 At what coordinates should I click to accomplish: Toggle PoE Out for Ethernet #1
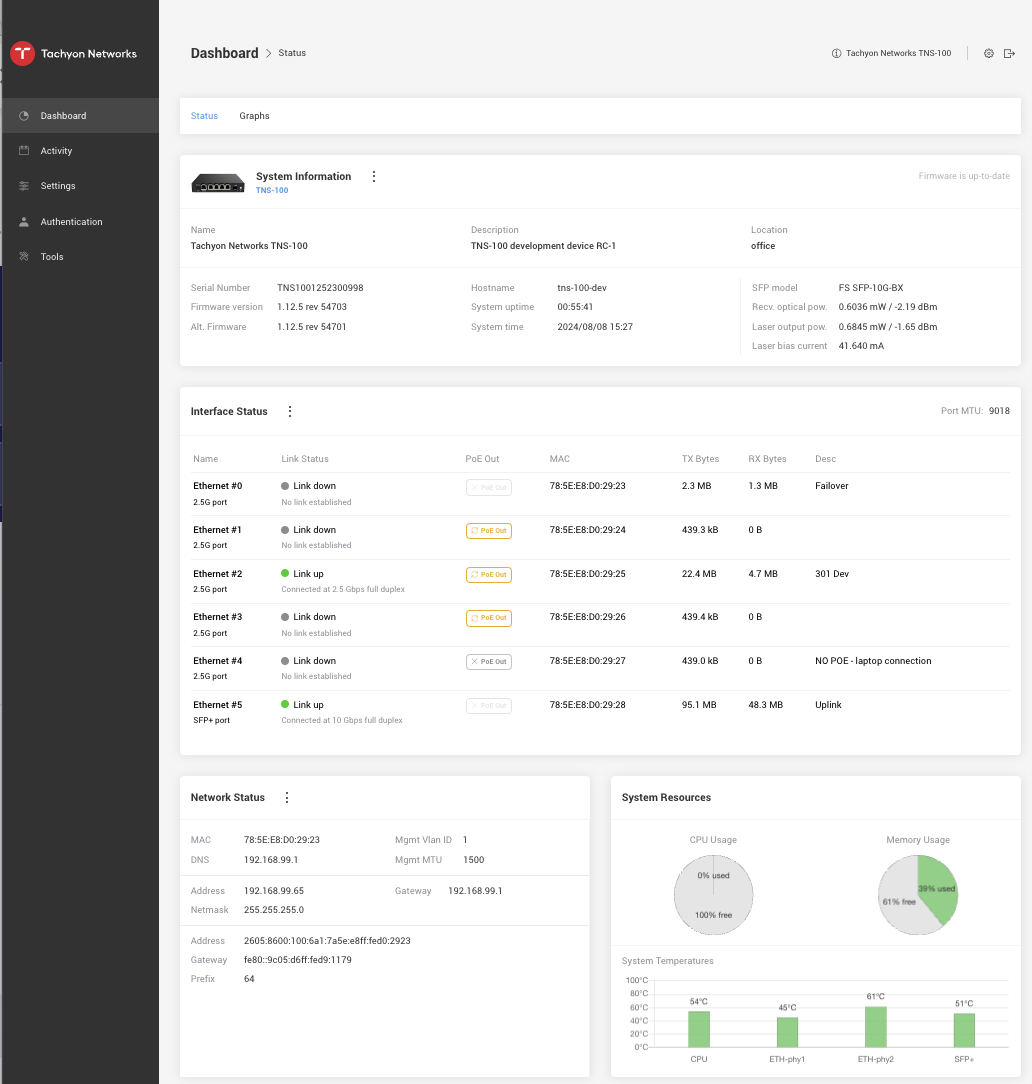point(489,531)
